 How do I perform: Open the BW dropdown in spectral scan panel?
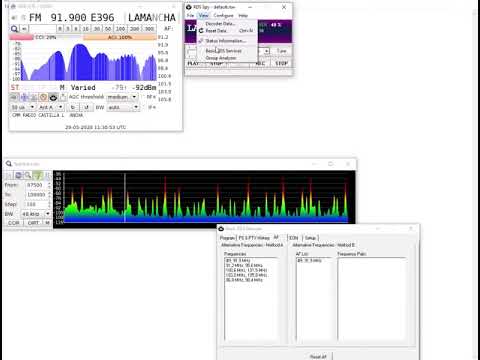[x=36, y=214]
